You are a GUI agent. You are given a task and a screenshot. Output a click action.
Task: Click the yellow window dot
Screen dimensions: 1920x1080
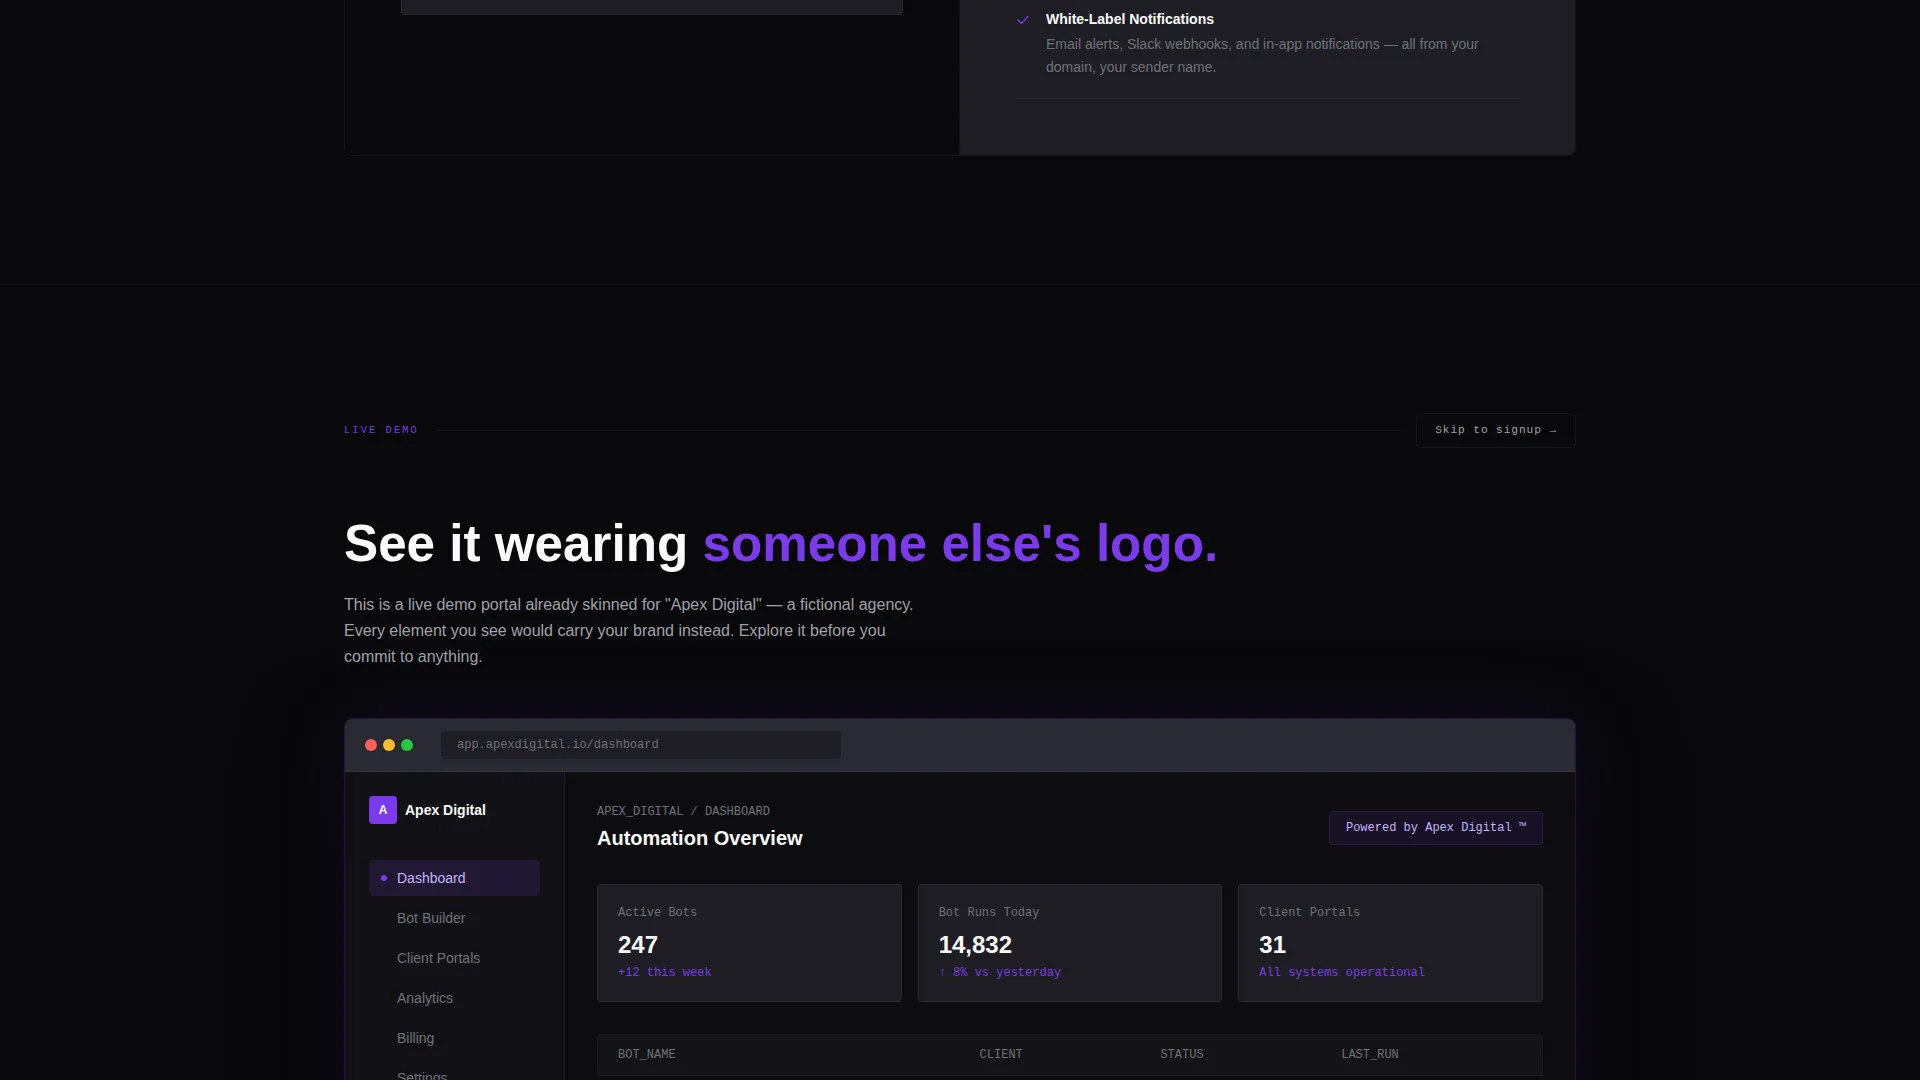tap(389, 745)
